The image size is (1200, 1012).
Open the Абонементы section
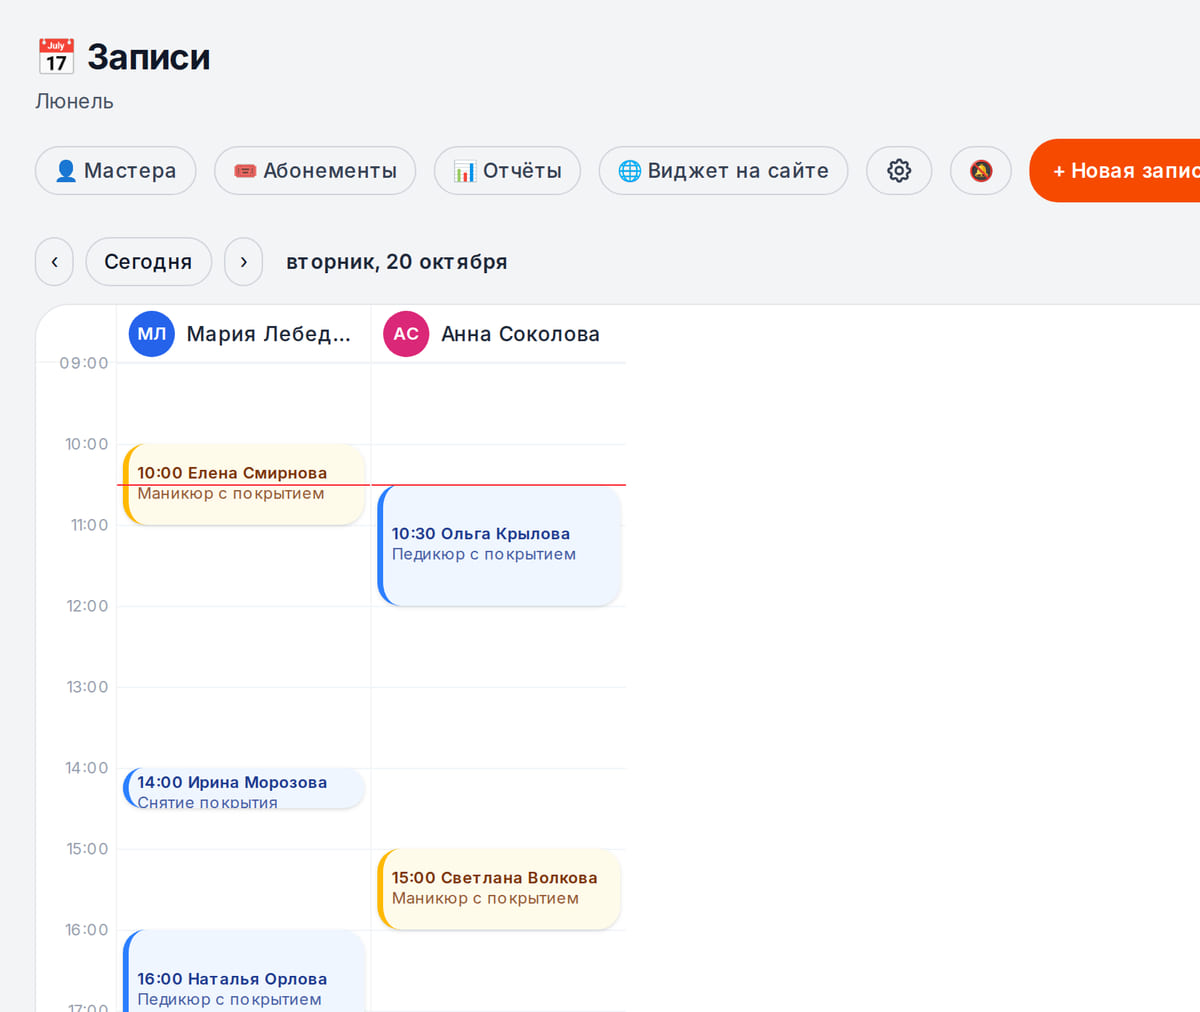point(315,171)
